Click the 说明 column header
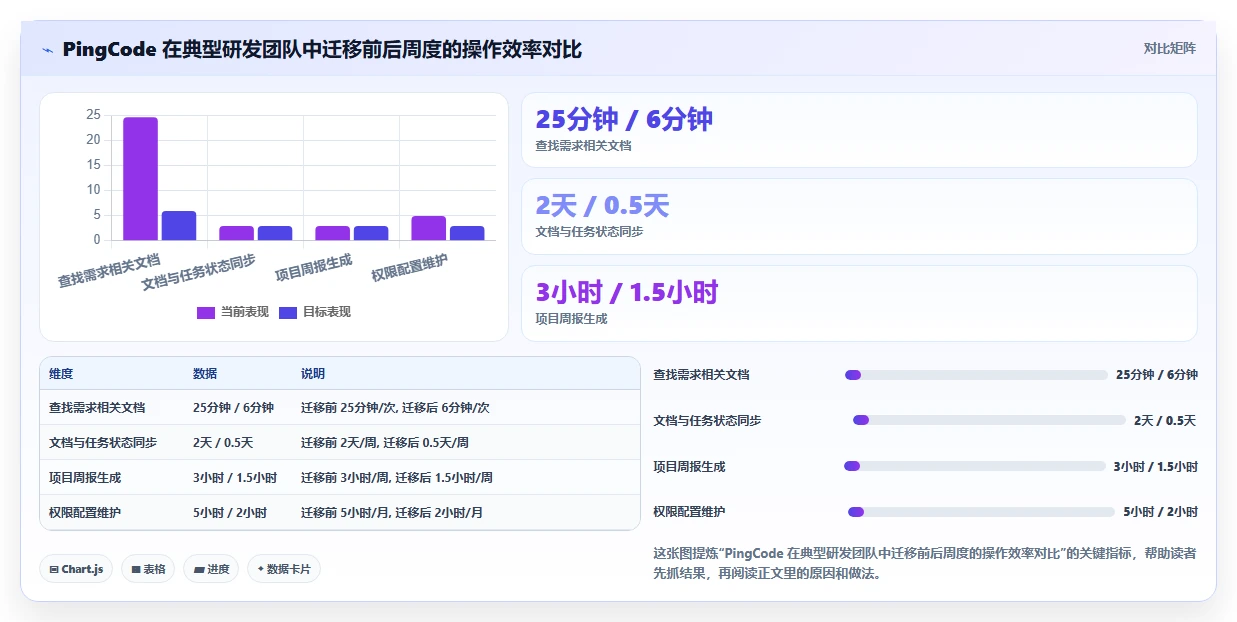1237x622 pixels. tap(313, 374)
